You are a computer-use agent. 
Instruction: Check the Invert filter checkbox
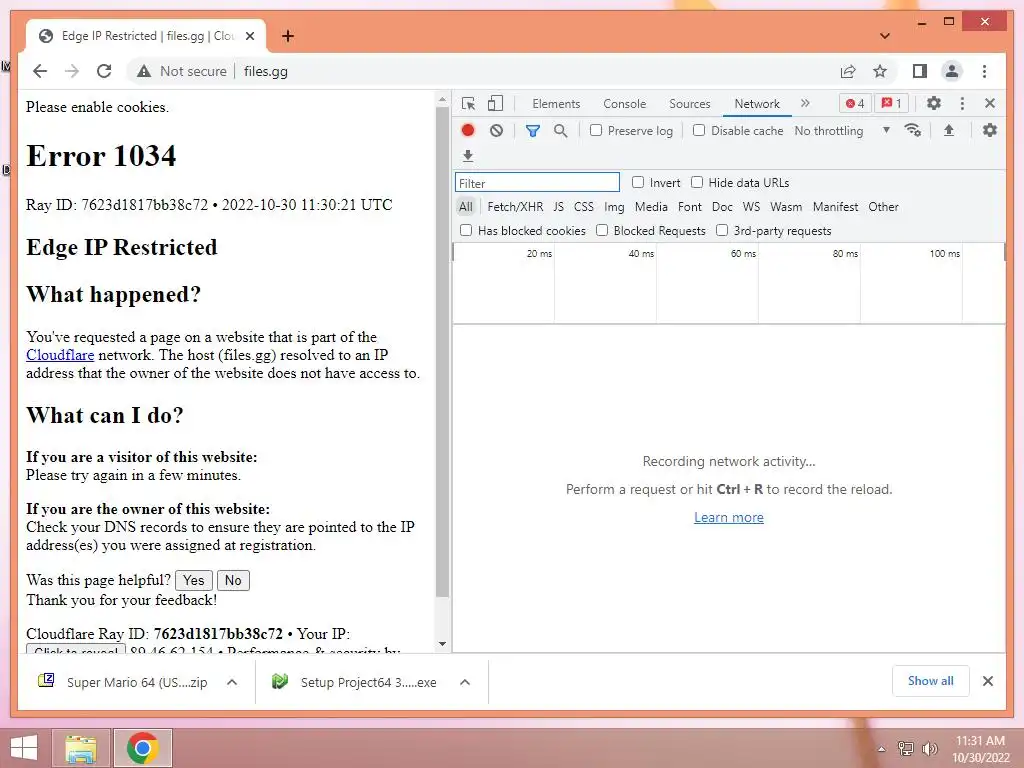pos(638,182)
